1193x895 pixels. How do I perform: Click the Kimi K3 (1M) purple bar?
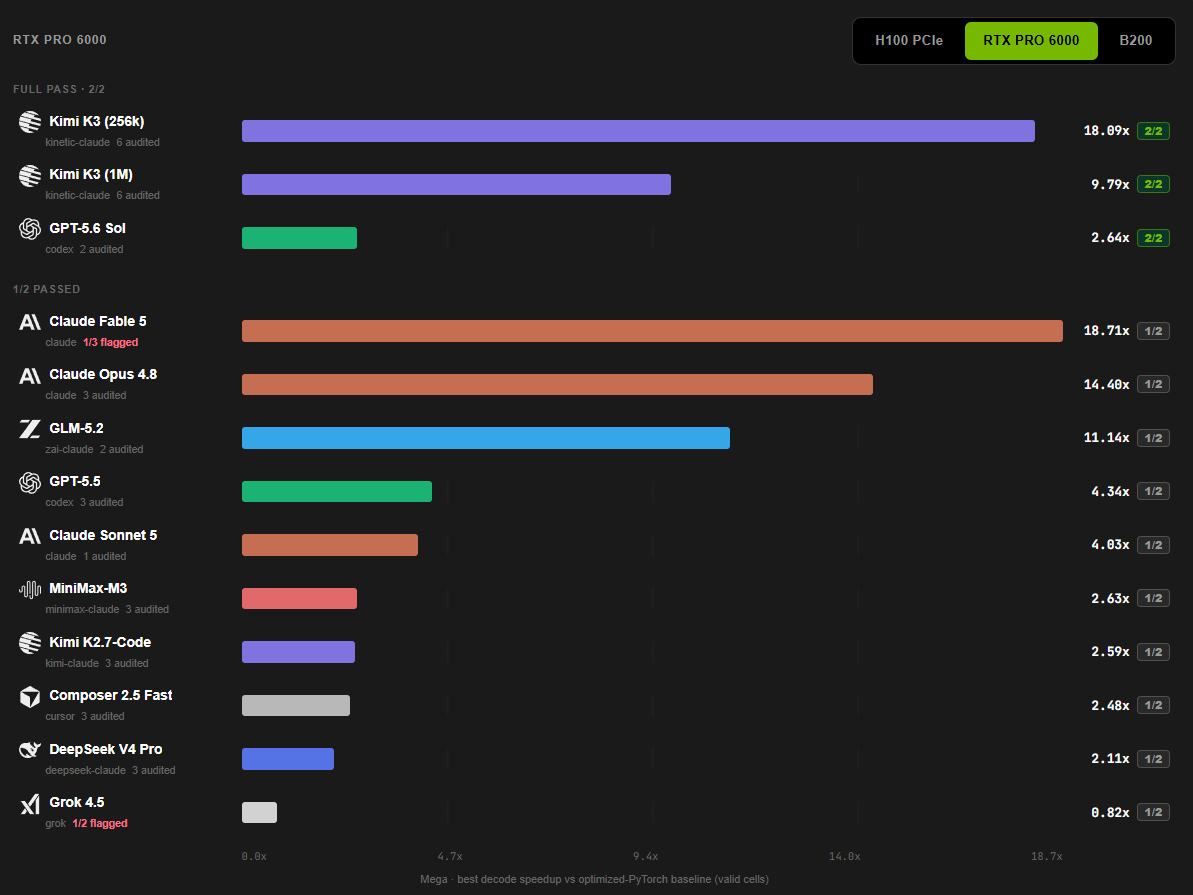tap(457, 184)
